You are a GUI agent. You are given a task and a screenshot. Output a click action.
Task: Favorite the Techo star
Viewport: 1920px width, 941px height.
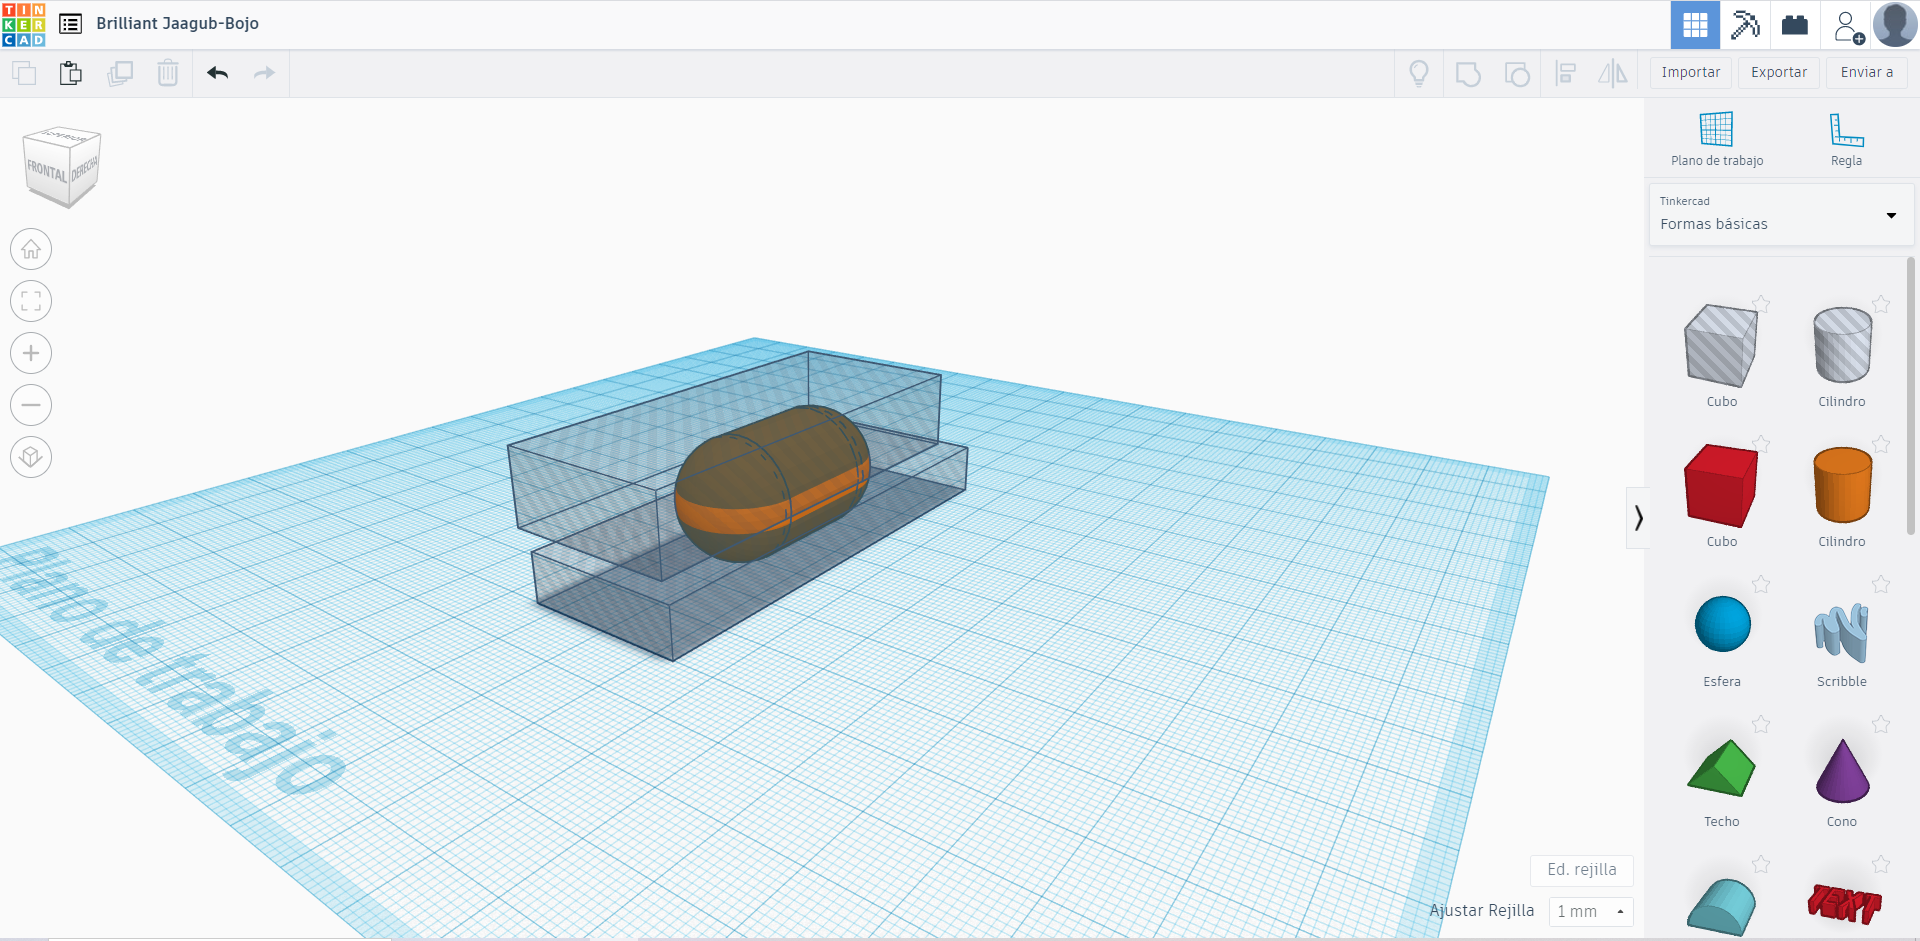1761,724
